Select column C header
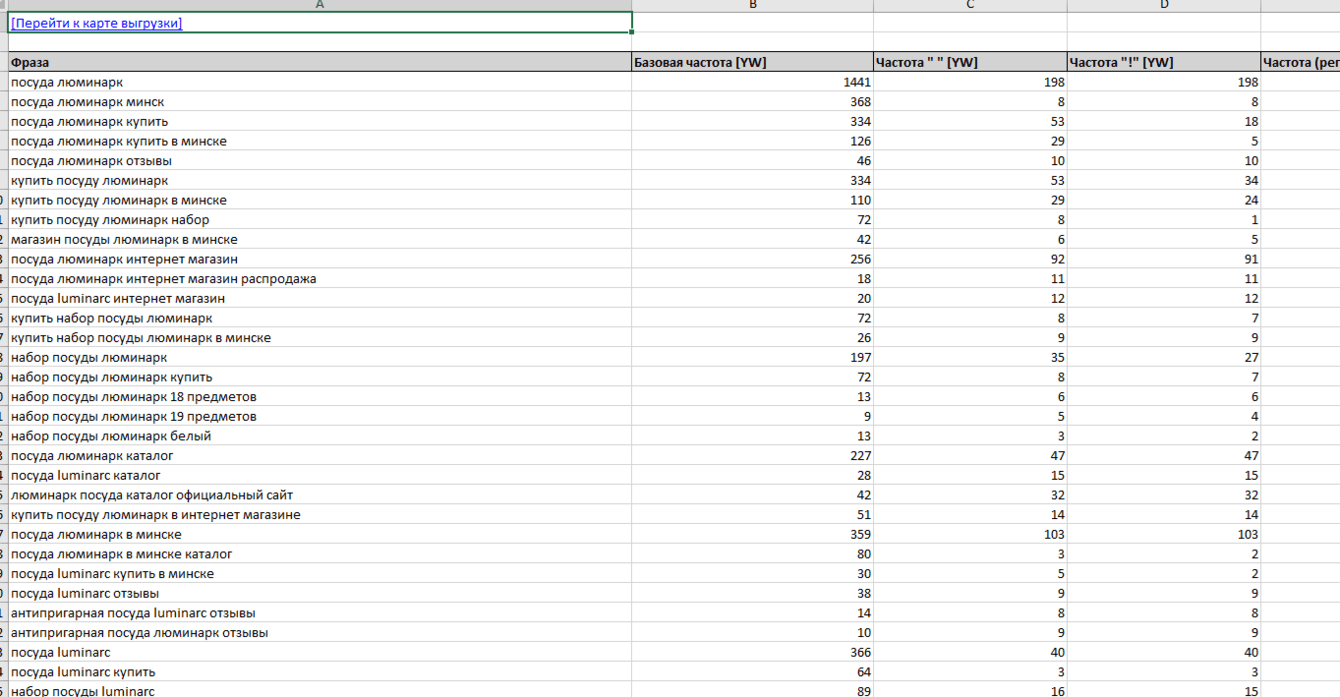This screenshot has width=1340, height=697. 970,5
